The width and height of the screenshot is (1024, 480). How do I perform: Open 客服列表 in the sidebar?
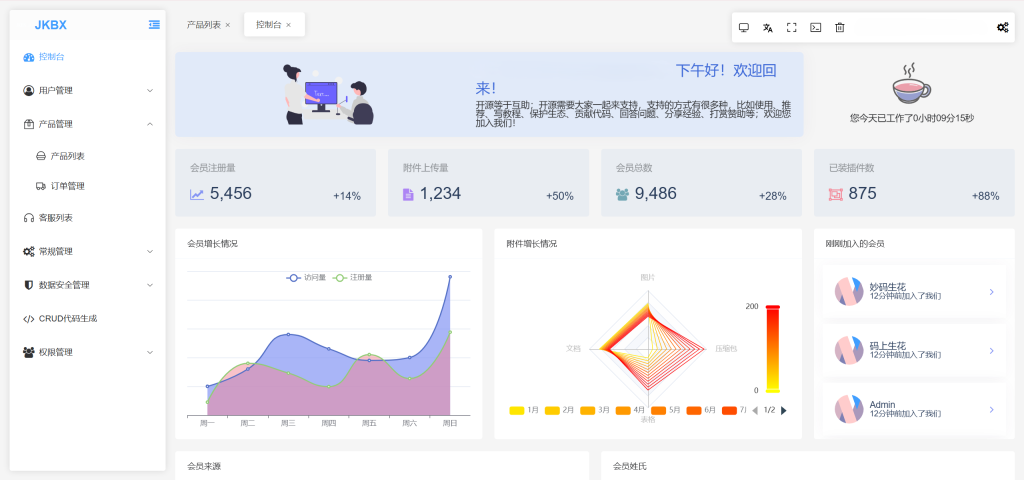pyautogui.click(x=88, y=218)
